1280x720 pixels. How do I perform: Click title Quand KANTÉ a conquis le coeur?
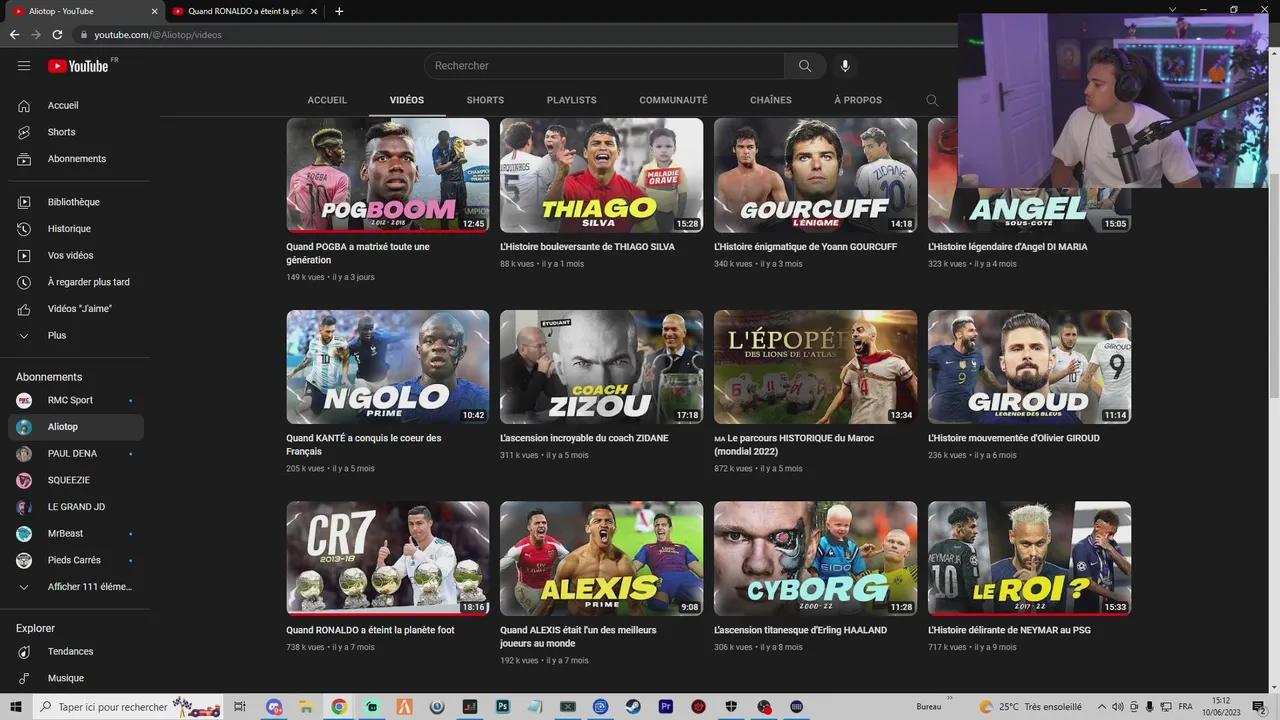[364, 445]
